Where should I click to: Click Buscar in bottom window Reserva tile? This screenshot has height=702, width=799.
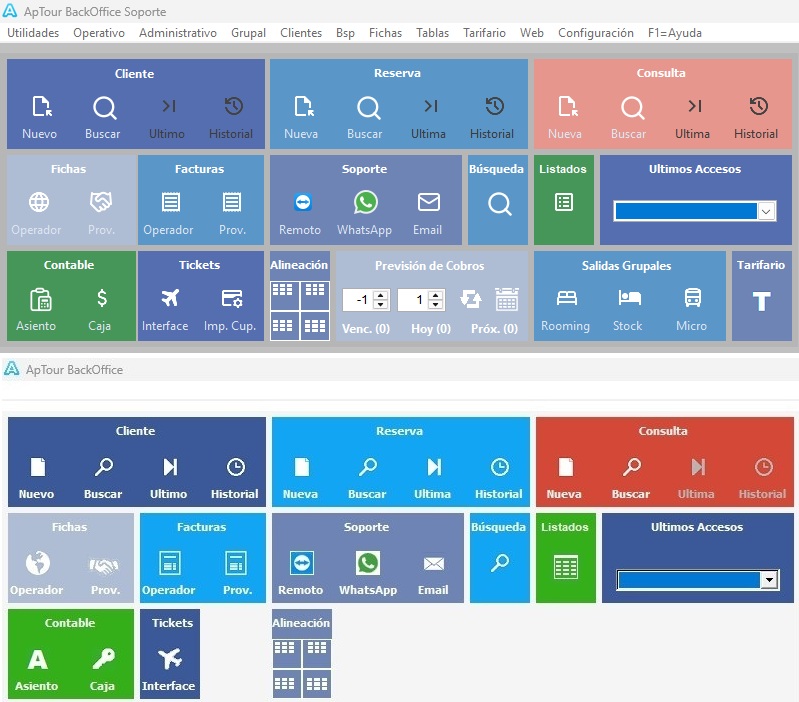pyautogui.click(x=367, y=478)
